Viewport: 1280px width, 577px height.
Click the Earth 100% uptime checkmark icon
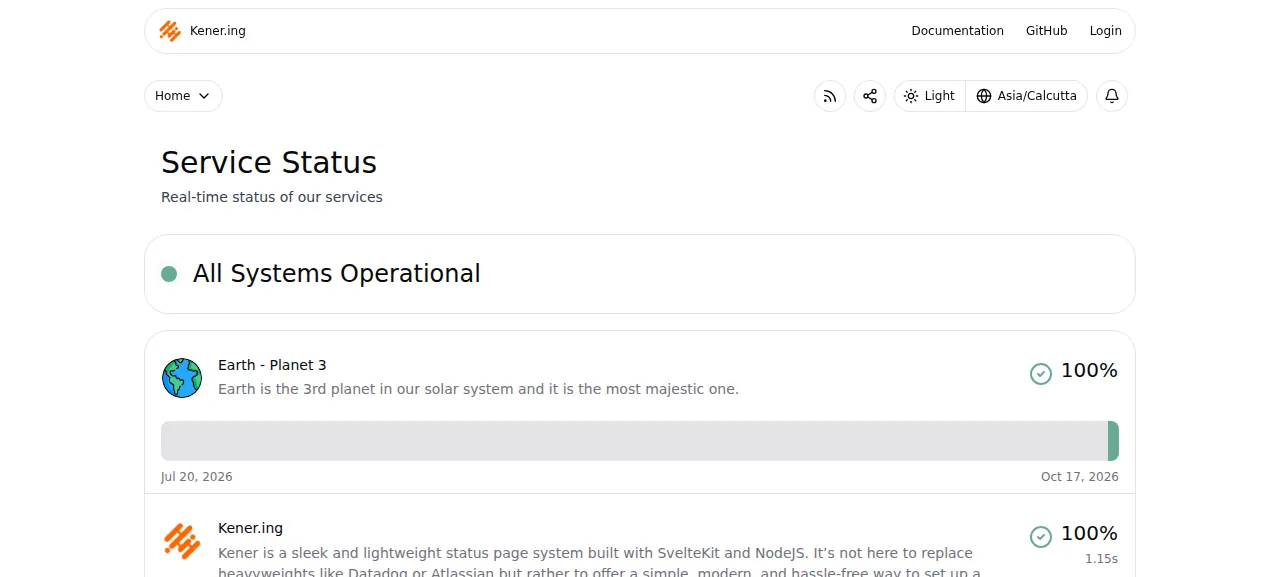point(1041,374)
